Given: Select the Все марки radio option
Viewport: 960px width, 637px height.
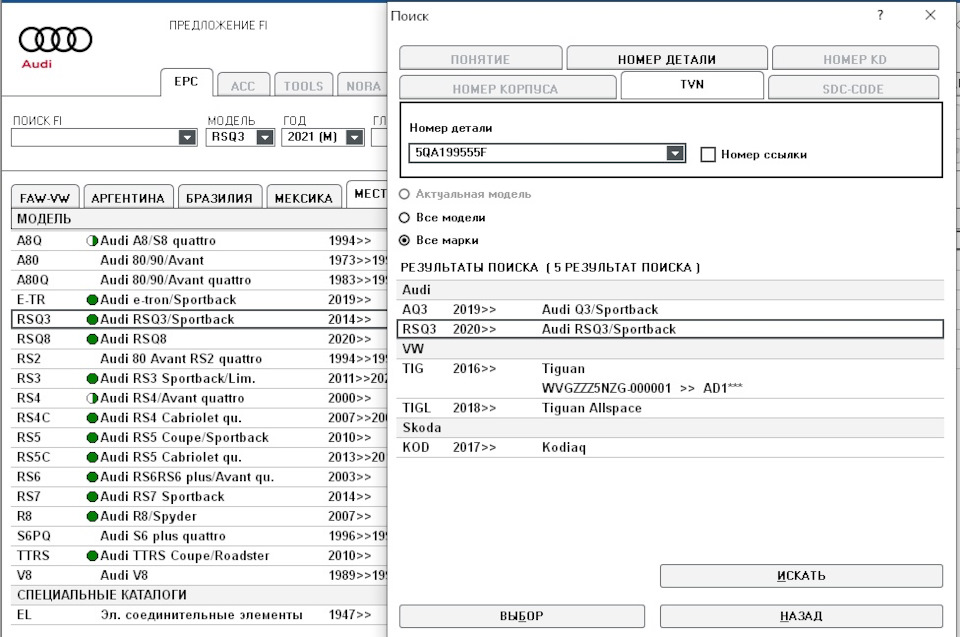Looking at the screenshot, I should (x=404, y=240).
